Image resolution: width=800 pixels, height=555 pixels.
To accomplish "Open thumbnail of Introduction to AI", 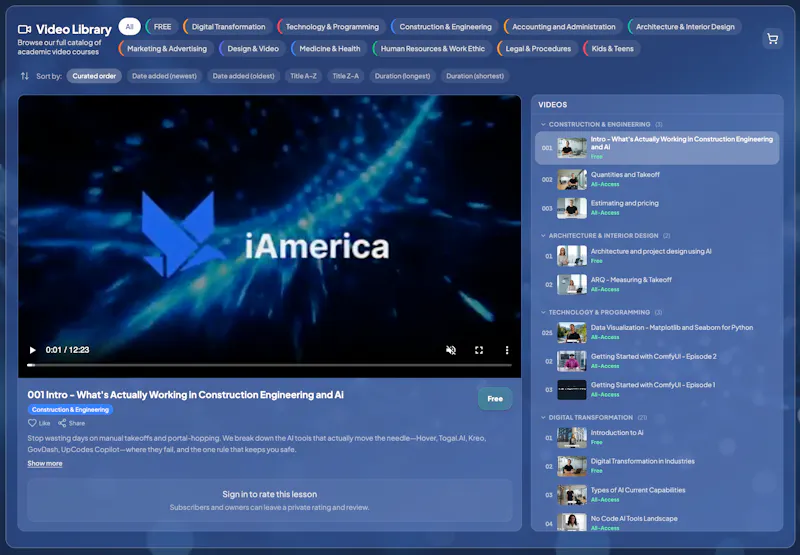I will [x=572, y=438].
